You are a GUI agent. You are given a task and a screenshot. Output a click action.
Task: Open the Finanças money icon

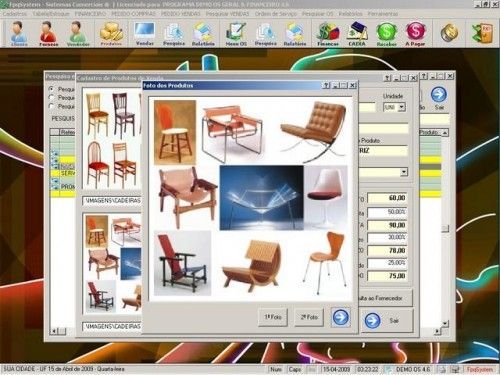[x=328, y=33]
